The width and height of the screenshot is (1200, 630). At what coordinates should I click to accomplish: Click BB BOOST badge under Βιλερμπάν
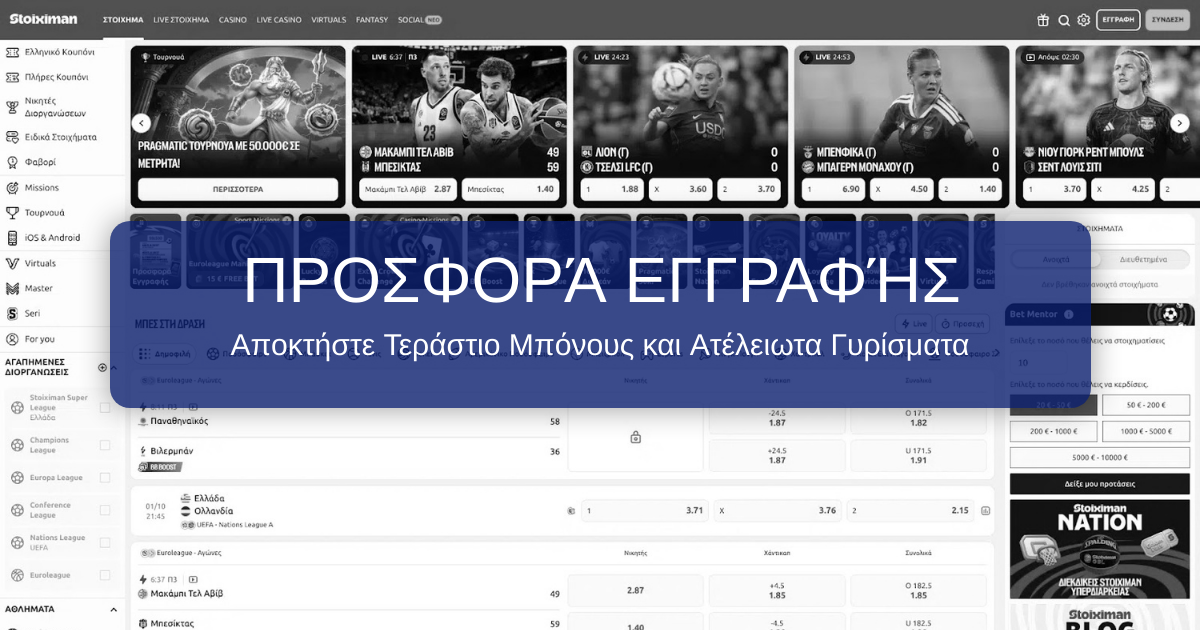[160, 467]
